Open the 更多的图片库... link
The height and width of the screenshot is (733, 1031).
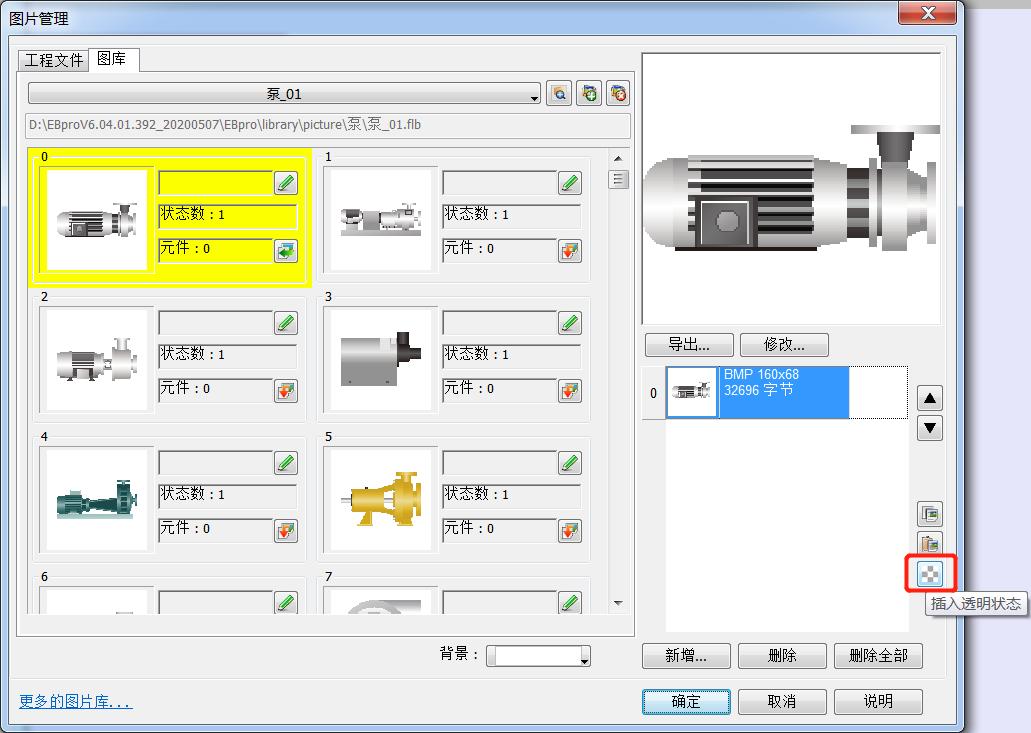pos(76,702)
